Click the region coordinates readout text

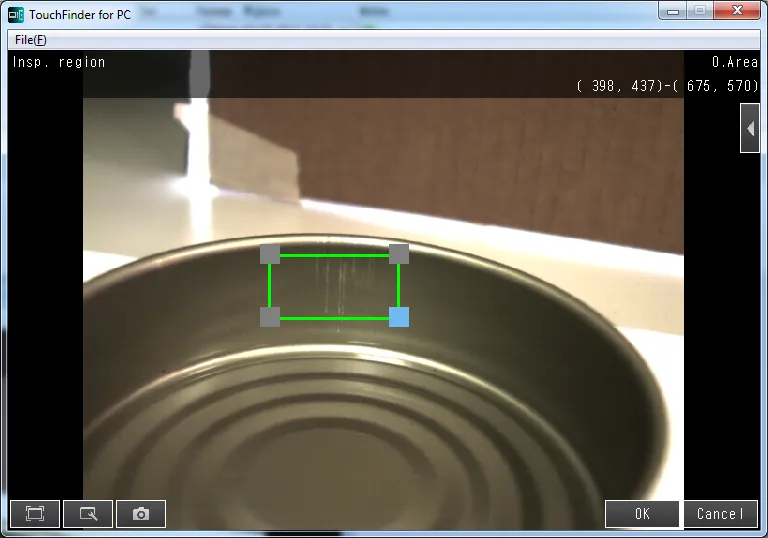point(667,86)
